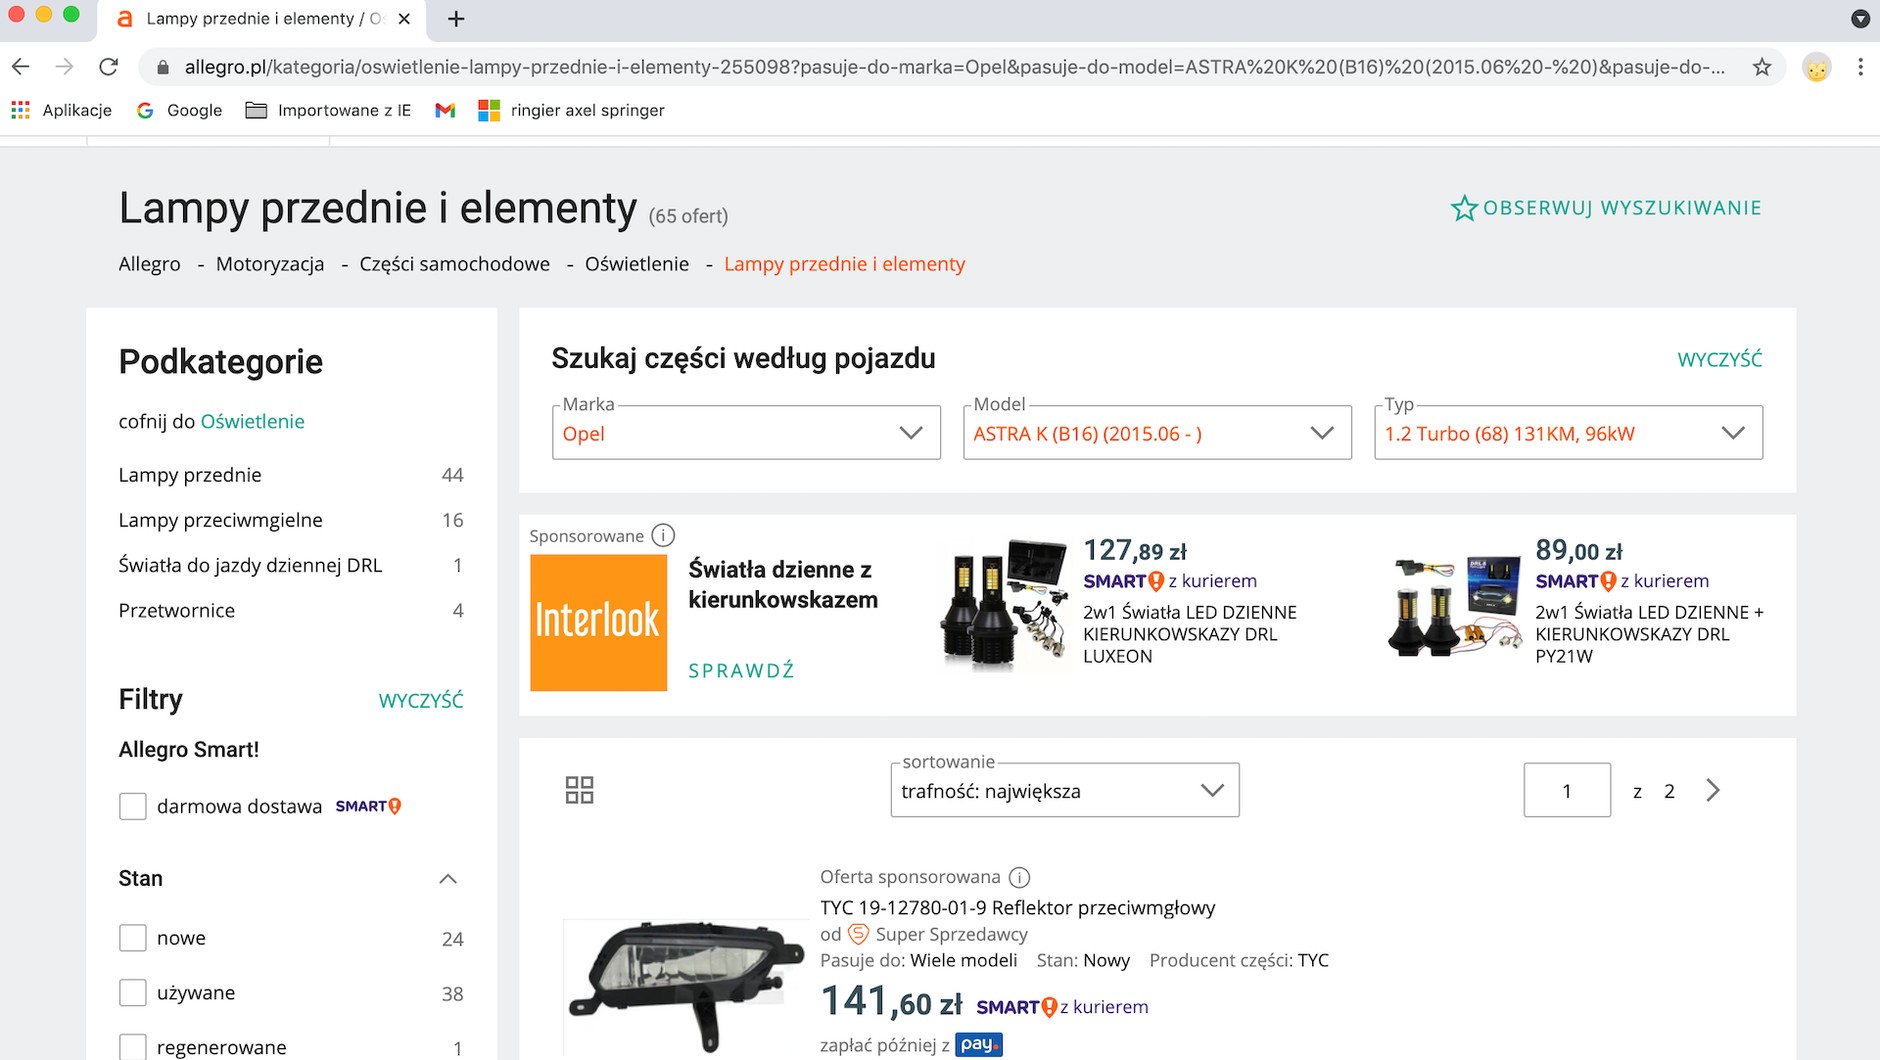Open 127,89 zł LUXEON LED lights thumbnail
1880x1060 pixels.
tap(1004, 604)
